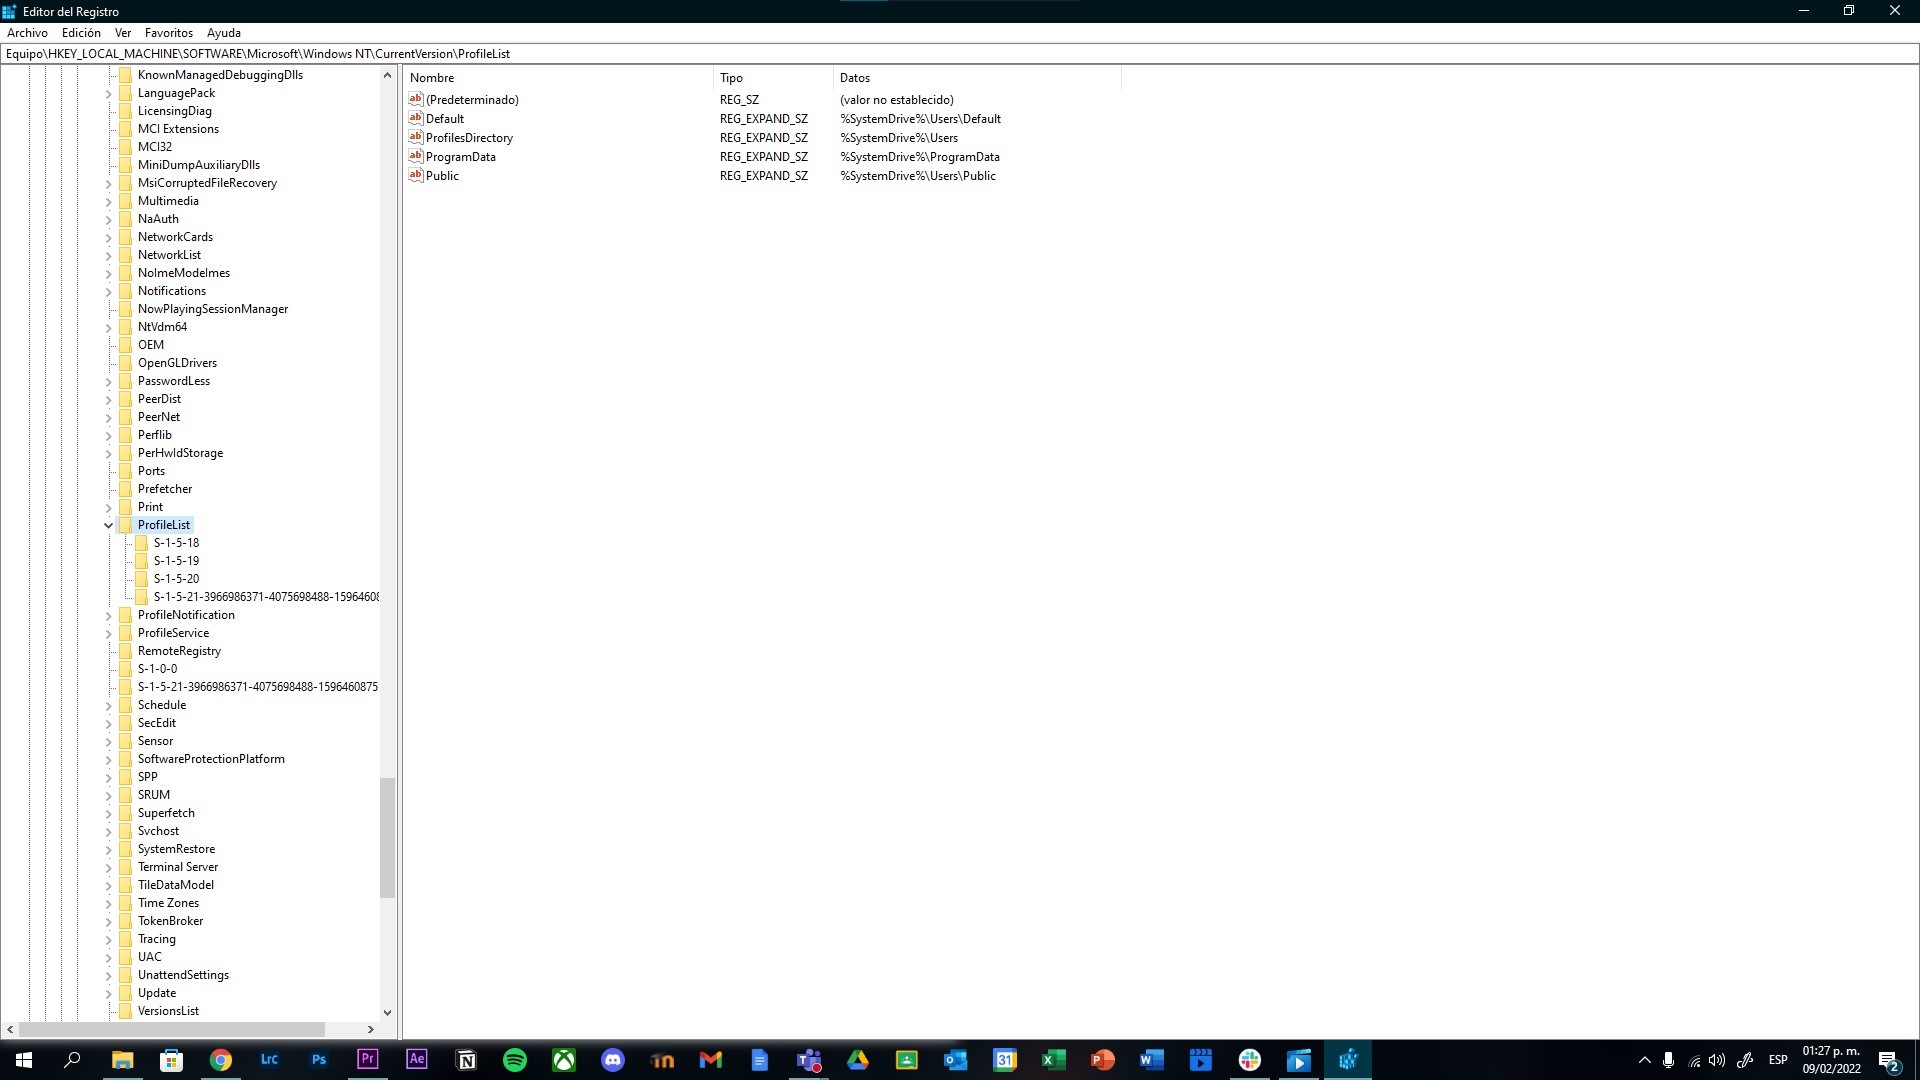Launch Premiere Pro from taskbar

click(368, 1060)
